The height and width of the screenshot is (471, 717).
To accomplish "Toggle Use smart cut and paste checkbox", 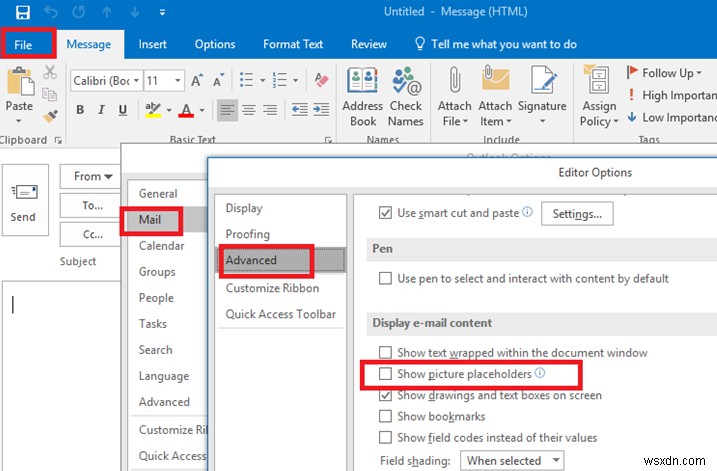I will click(385, 213).
